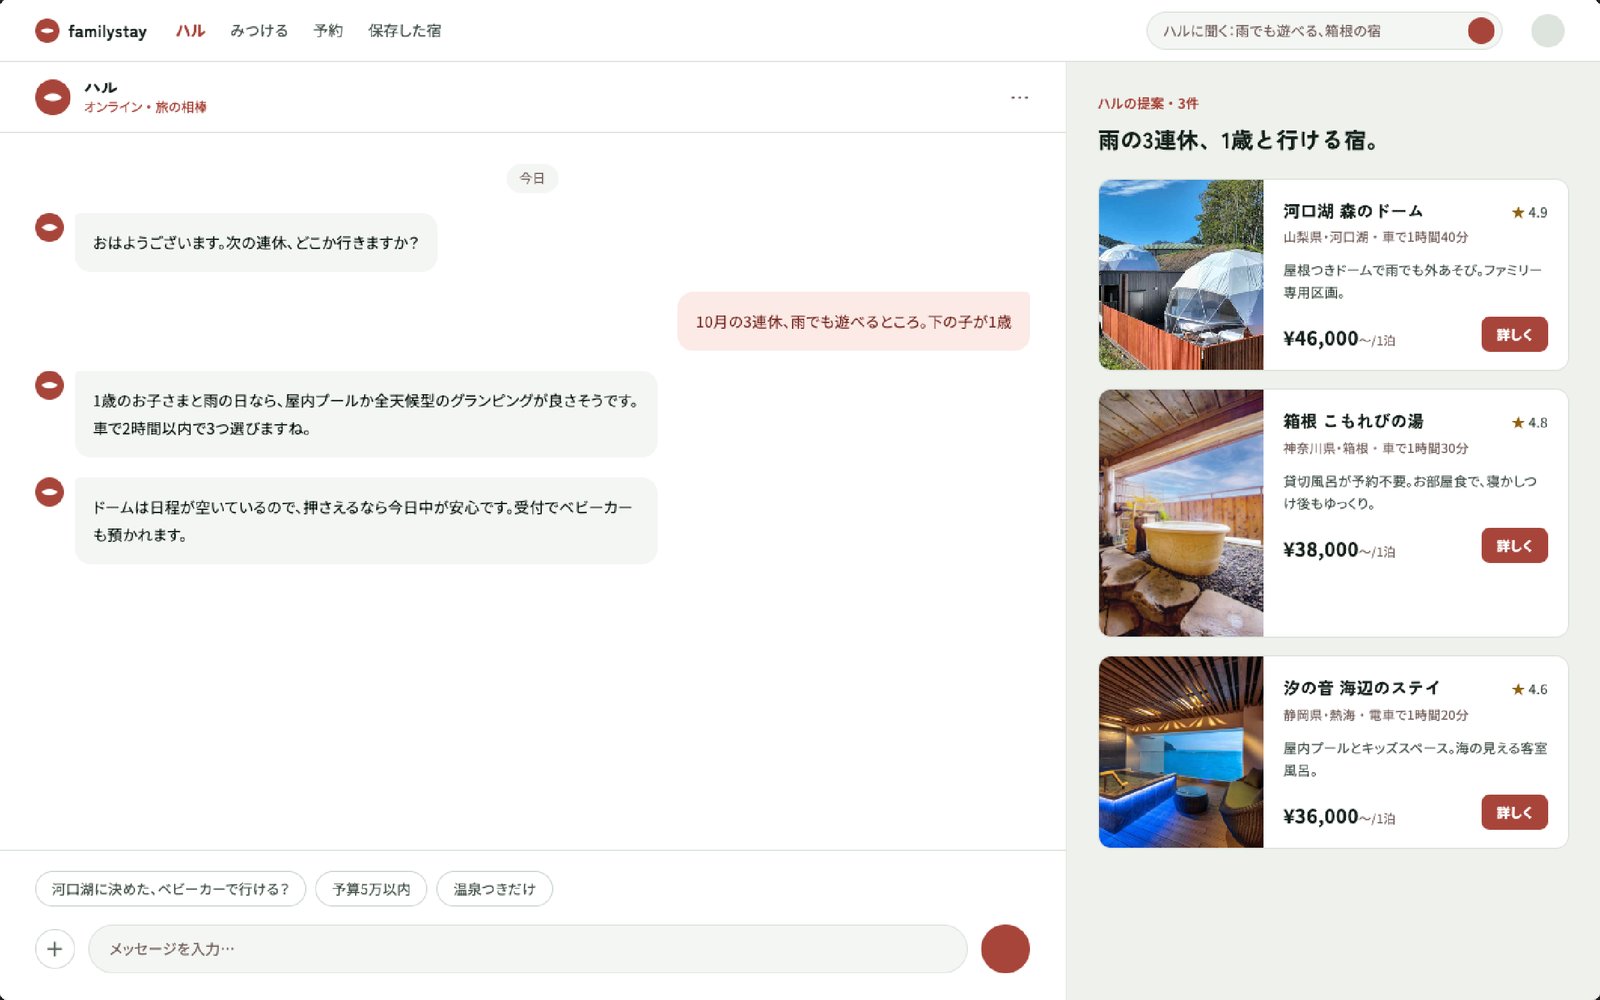Select the 温泉つきだけ suggestion chip

tap(494, 889)
